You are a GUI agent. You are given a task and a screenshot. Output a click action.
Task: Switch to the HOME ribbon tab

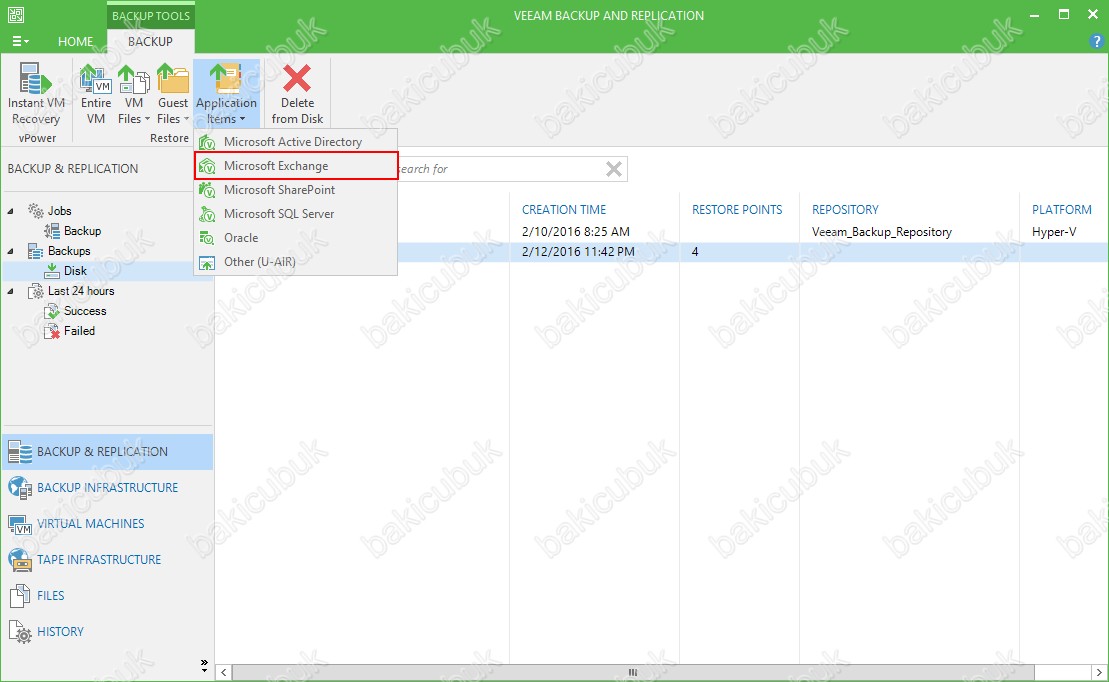(x=76, y=42)
